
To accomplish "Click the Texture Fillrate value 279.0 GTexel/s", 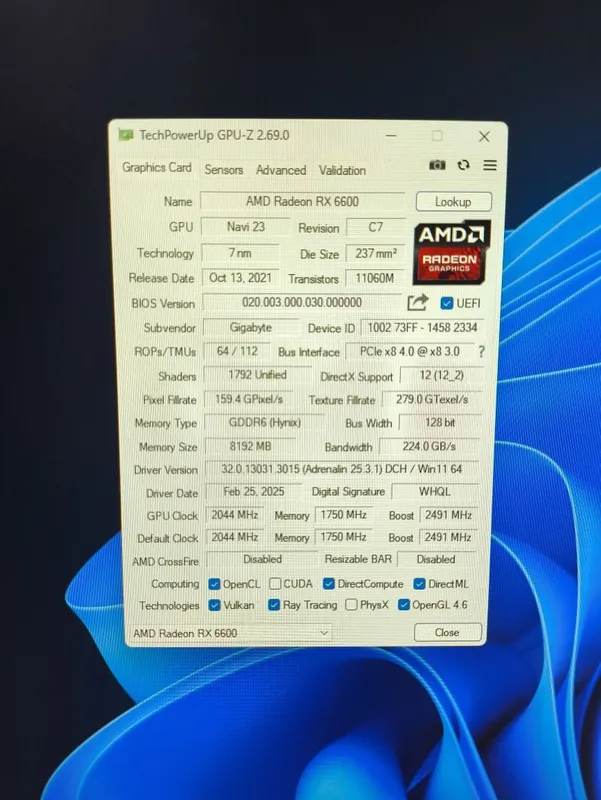I will 432,399.
